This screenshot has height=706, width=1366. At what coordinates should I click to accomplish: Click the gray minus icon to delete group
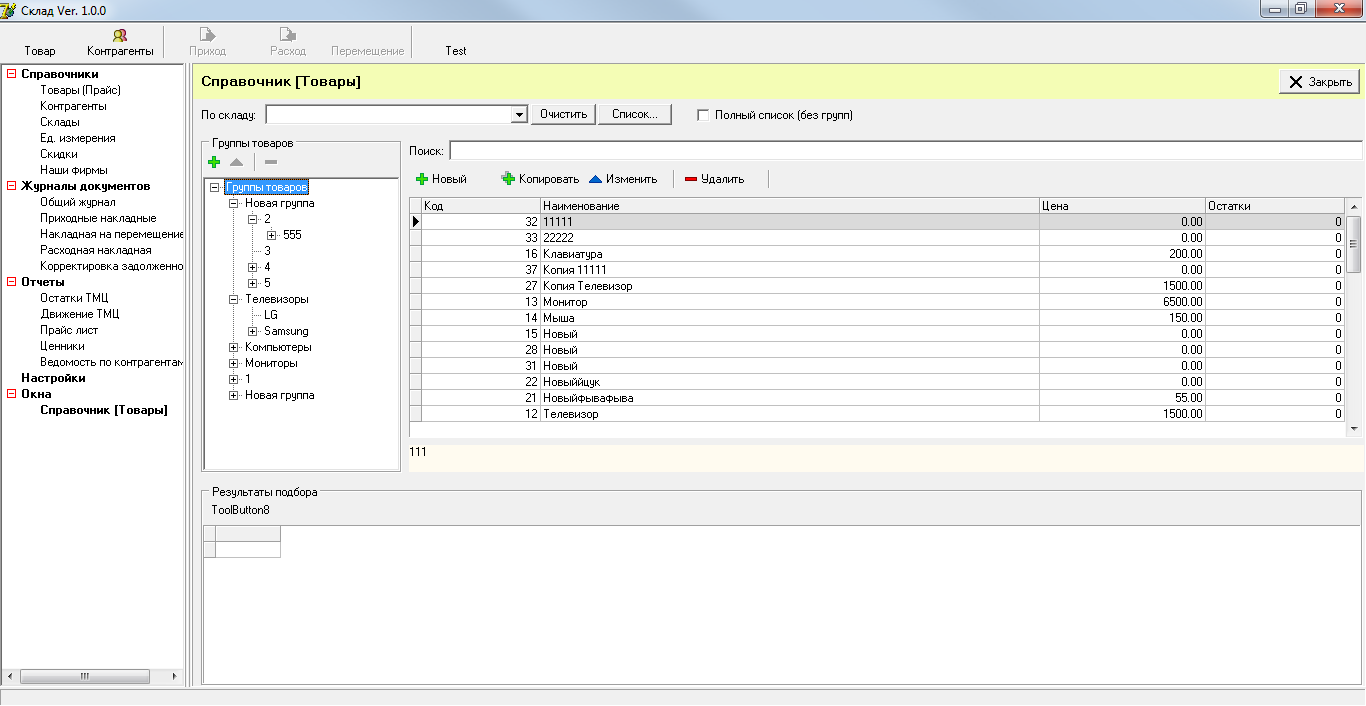[271, 162]
